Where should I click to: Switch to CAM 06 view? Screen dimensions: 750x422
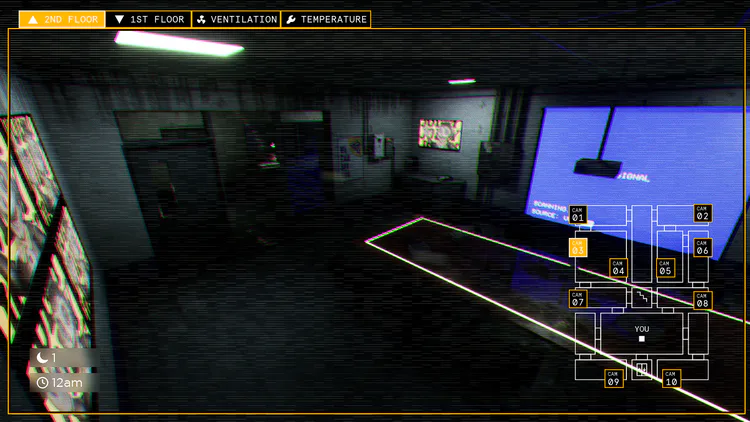pos(703,248)
